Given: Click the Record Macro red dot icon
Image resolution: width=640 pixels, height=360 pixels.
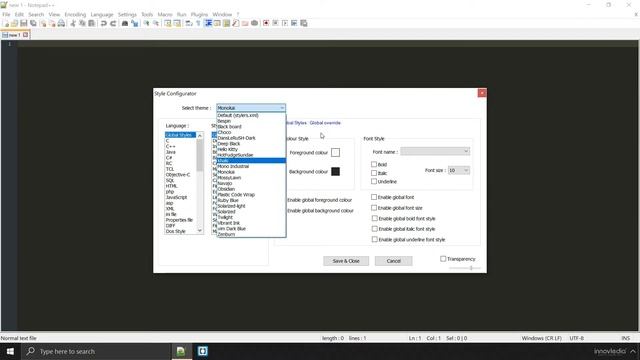Looking at the screenshot, I should click(266, 23).
